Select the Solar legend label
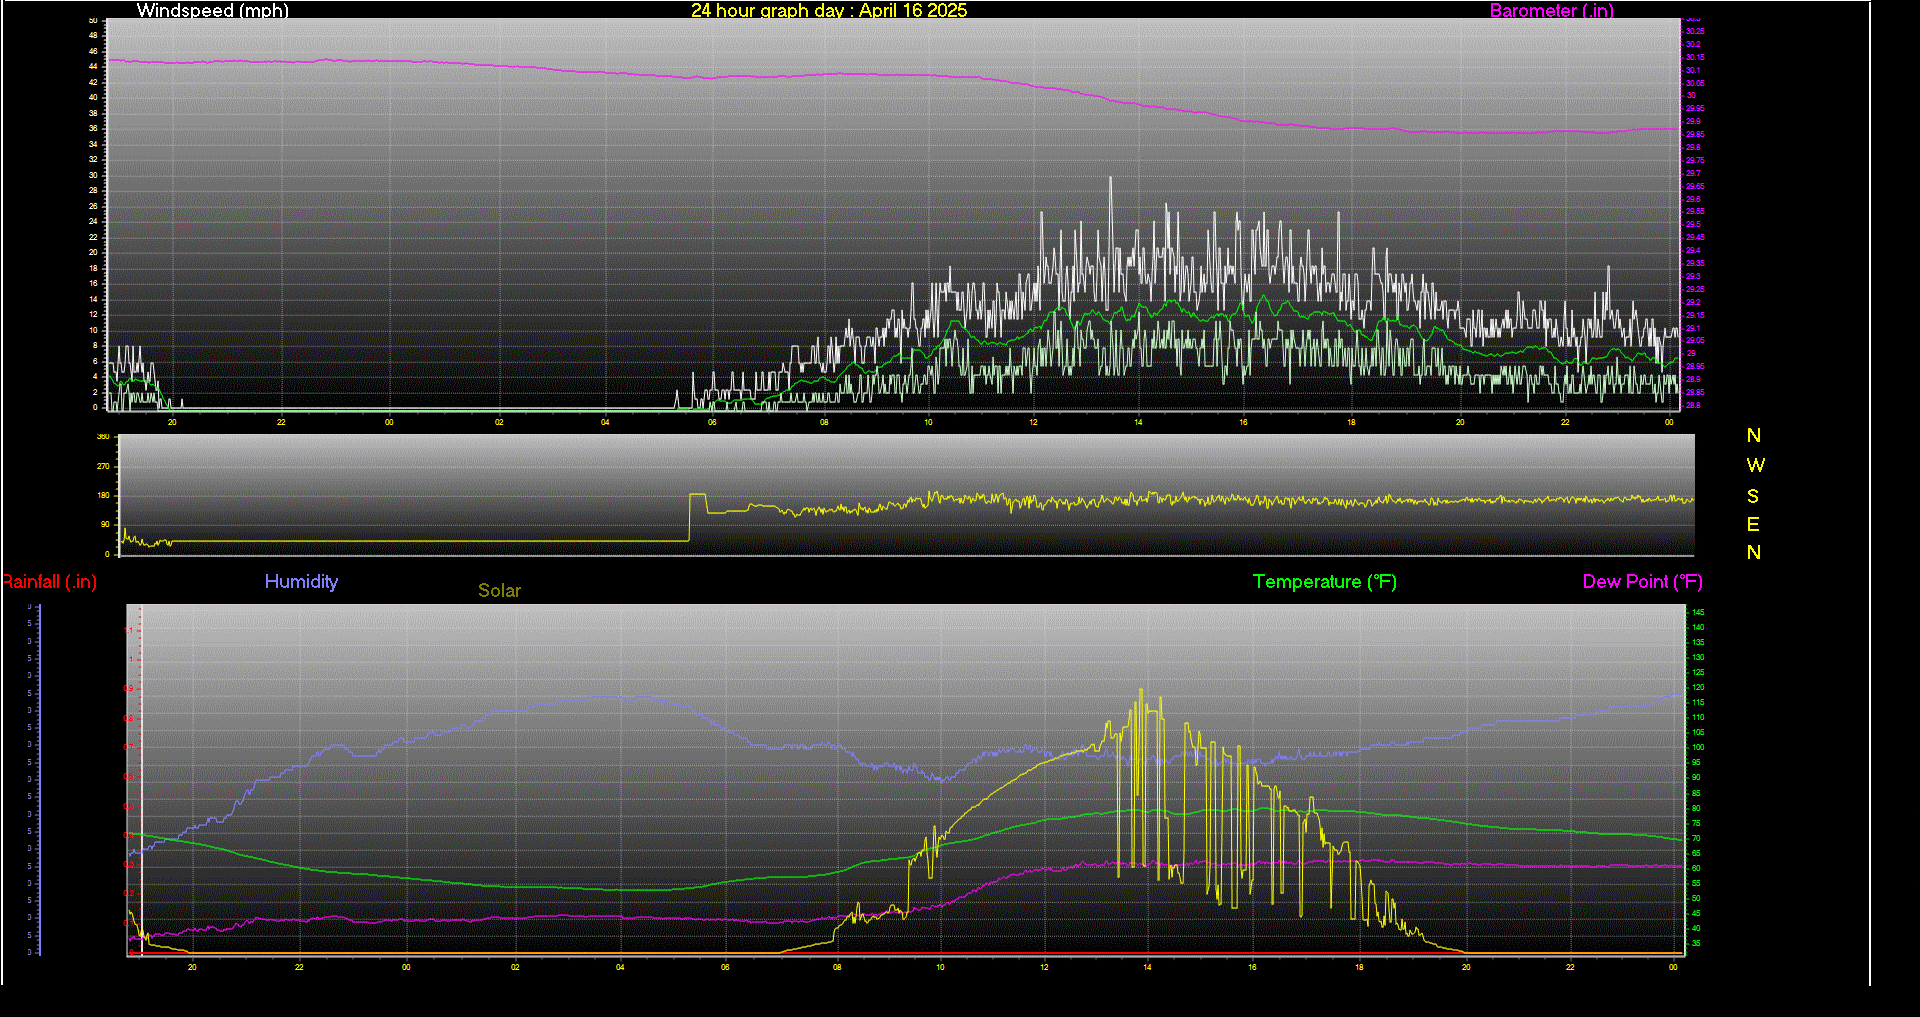The width and height of the screenshot is (1920, 1017). click(499, 591)
